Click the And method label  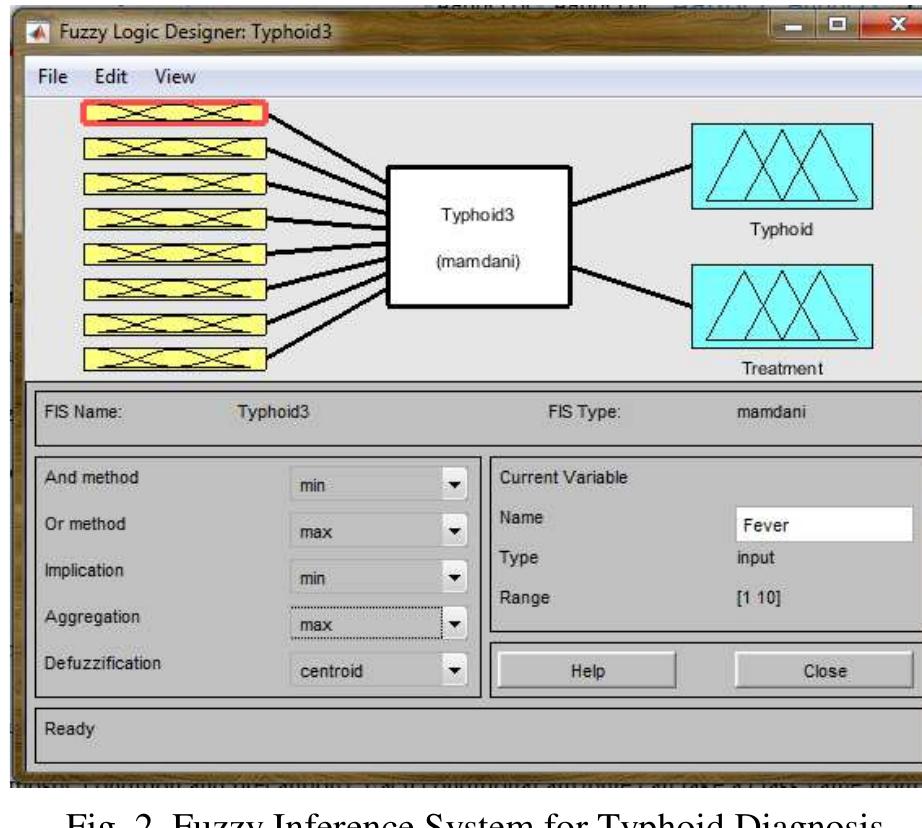(92, 477)
